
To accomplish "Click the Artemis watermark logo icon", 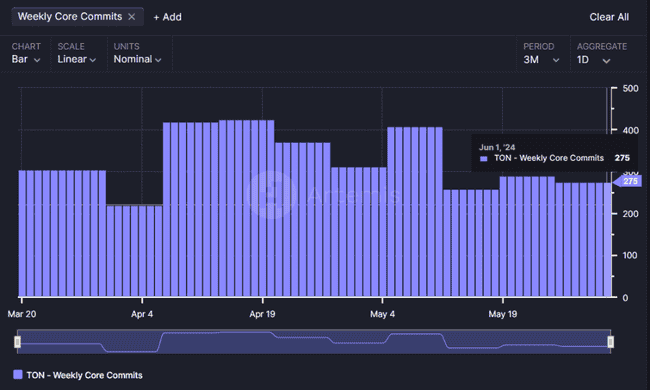I will (x=271, y=195).
